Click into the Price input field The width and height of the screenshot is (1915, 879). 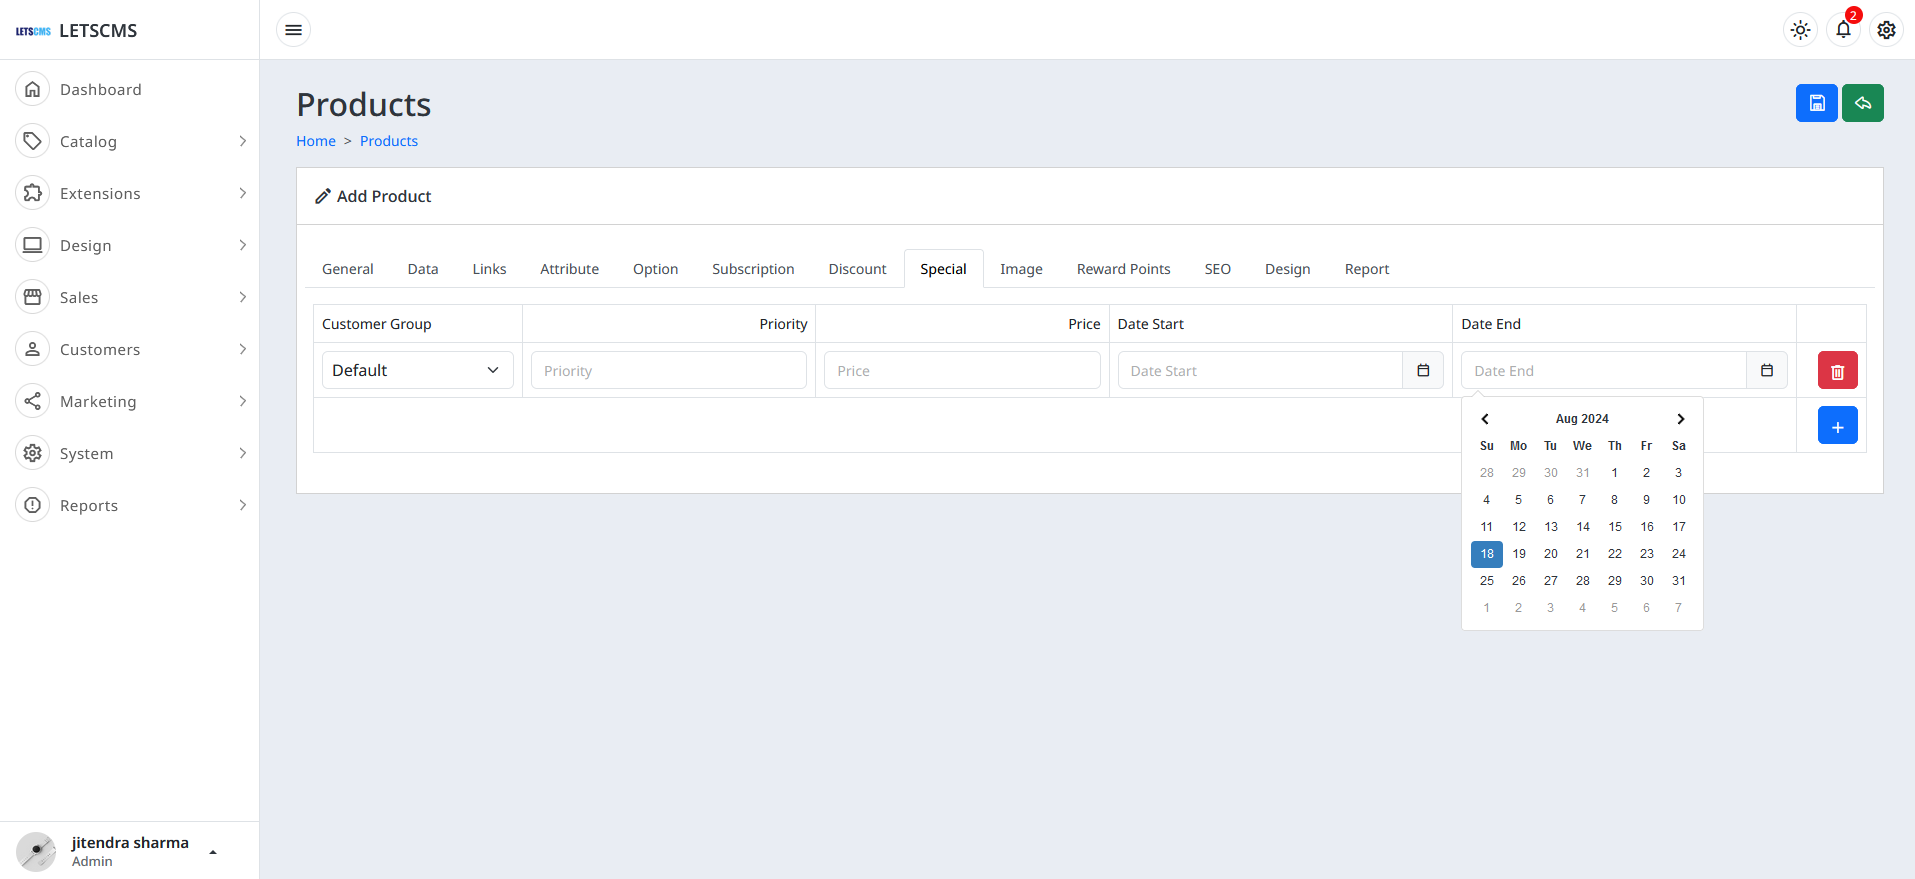coord(961,371)
